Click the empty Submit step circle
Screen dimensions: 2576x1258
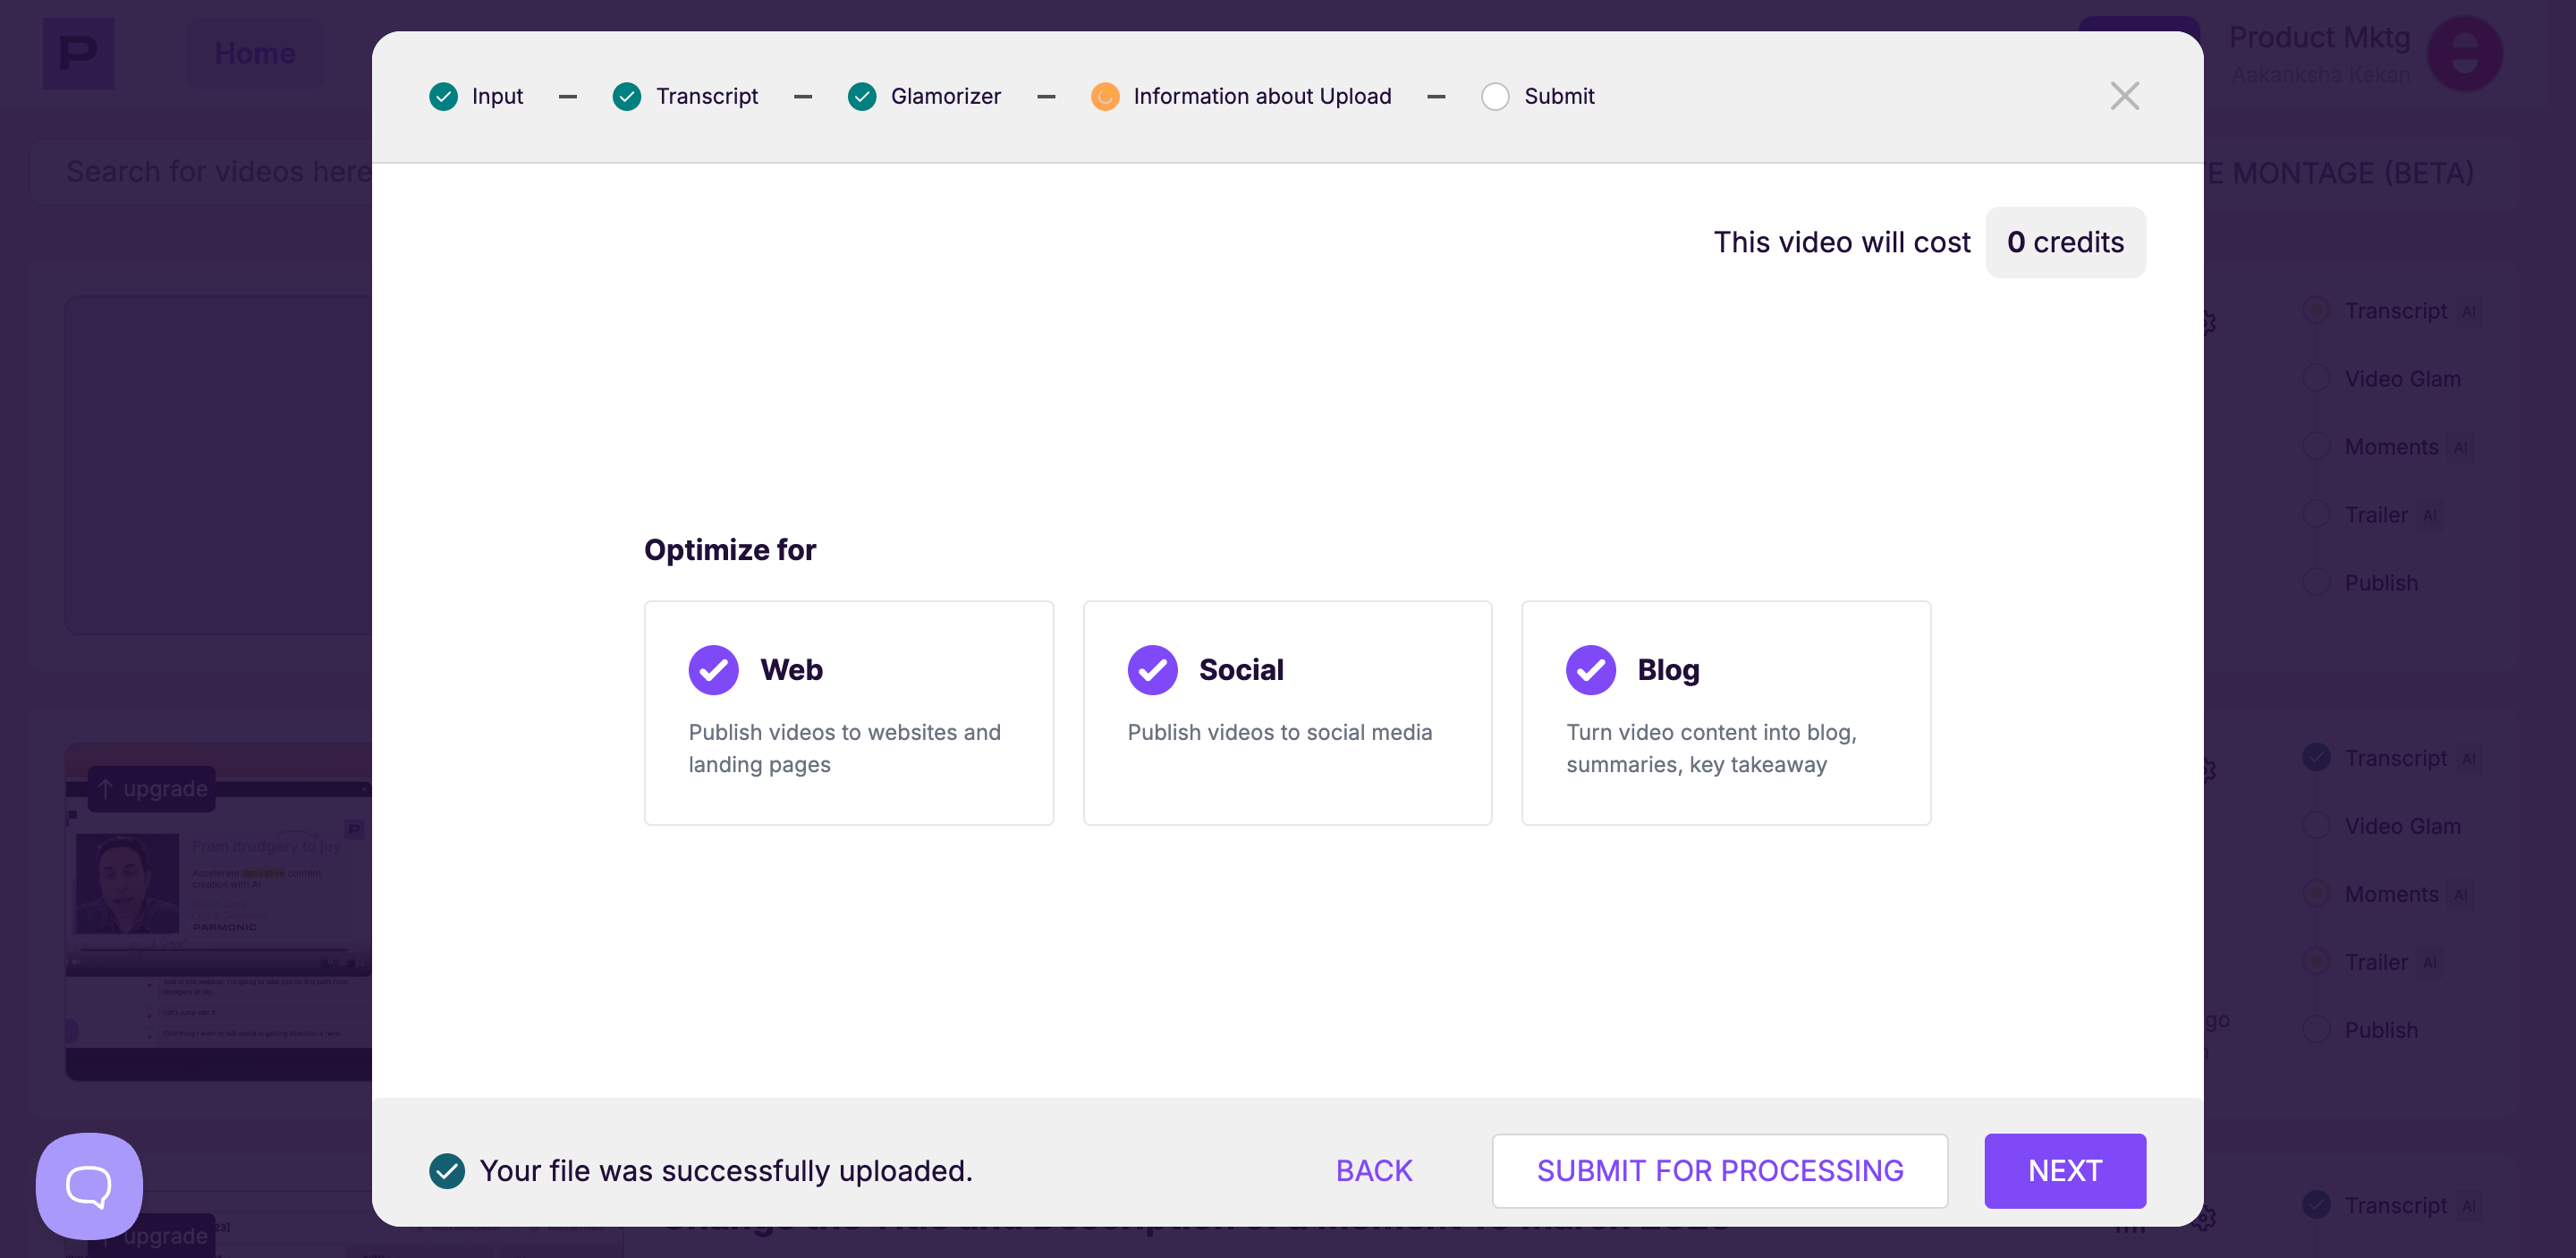1494,96
